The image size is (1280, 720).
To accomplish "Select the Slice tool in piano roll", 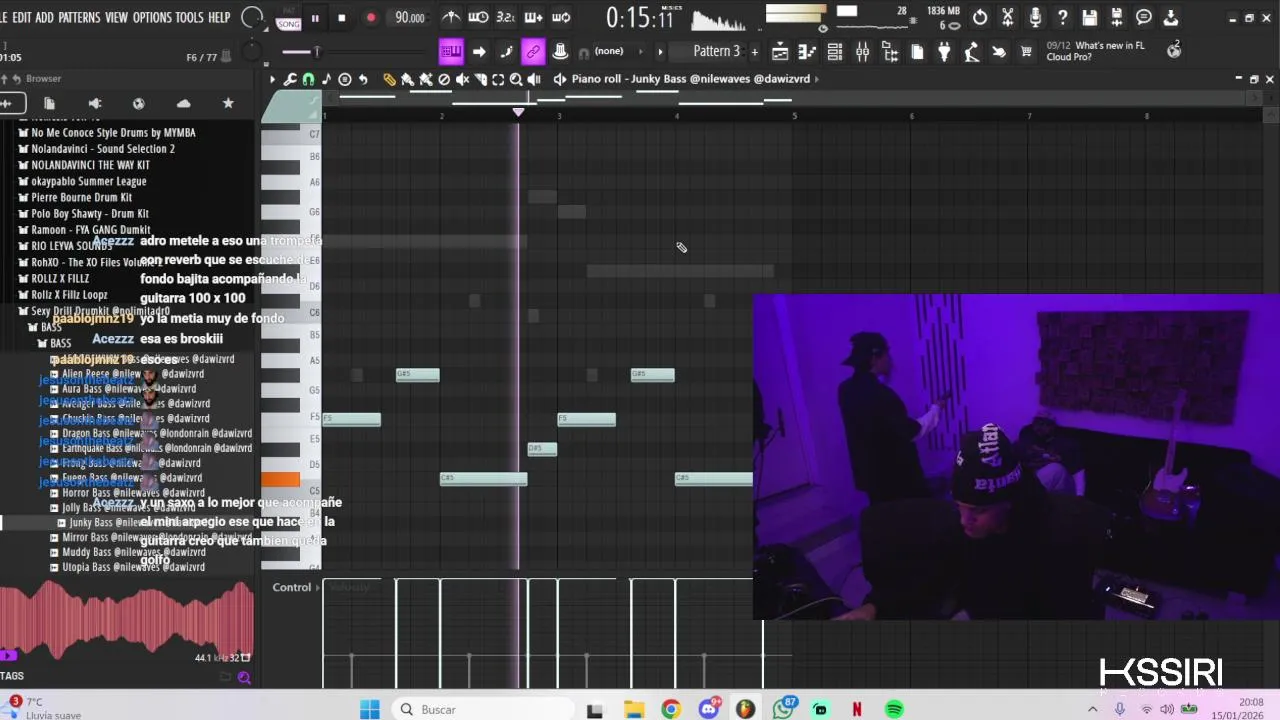I will 480,79.
